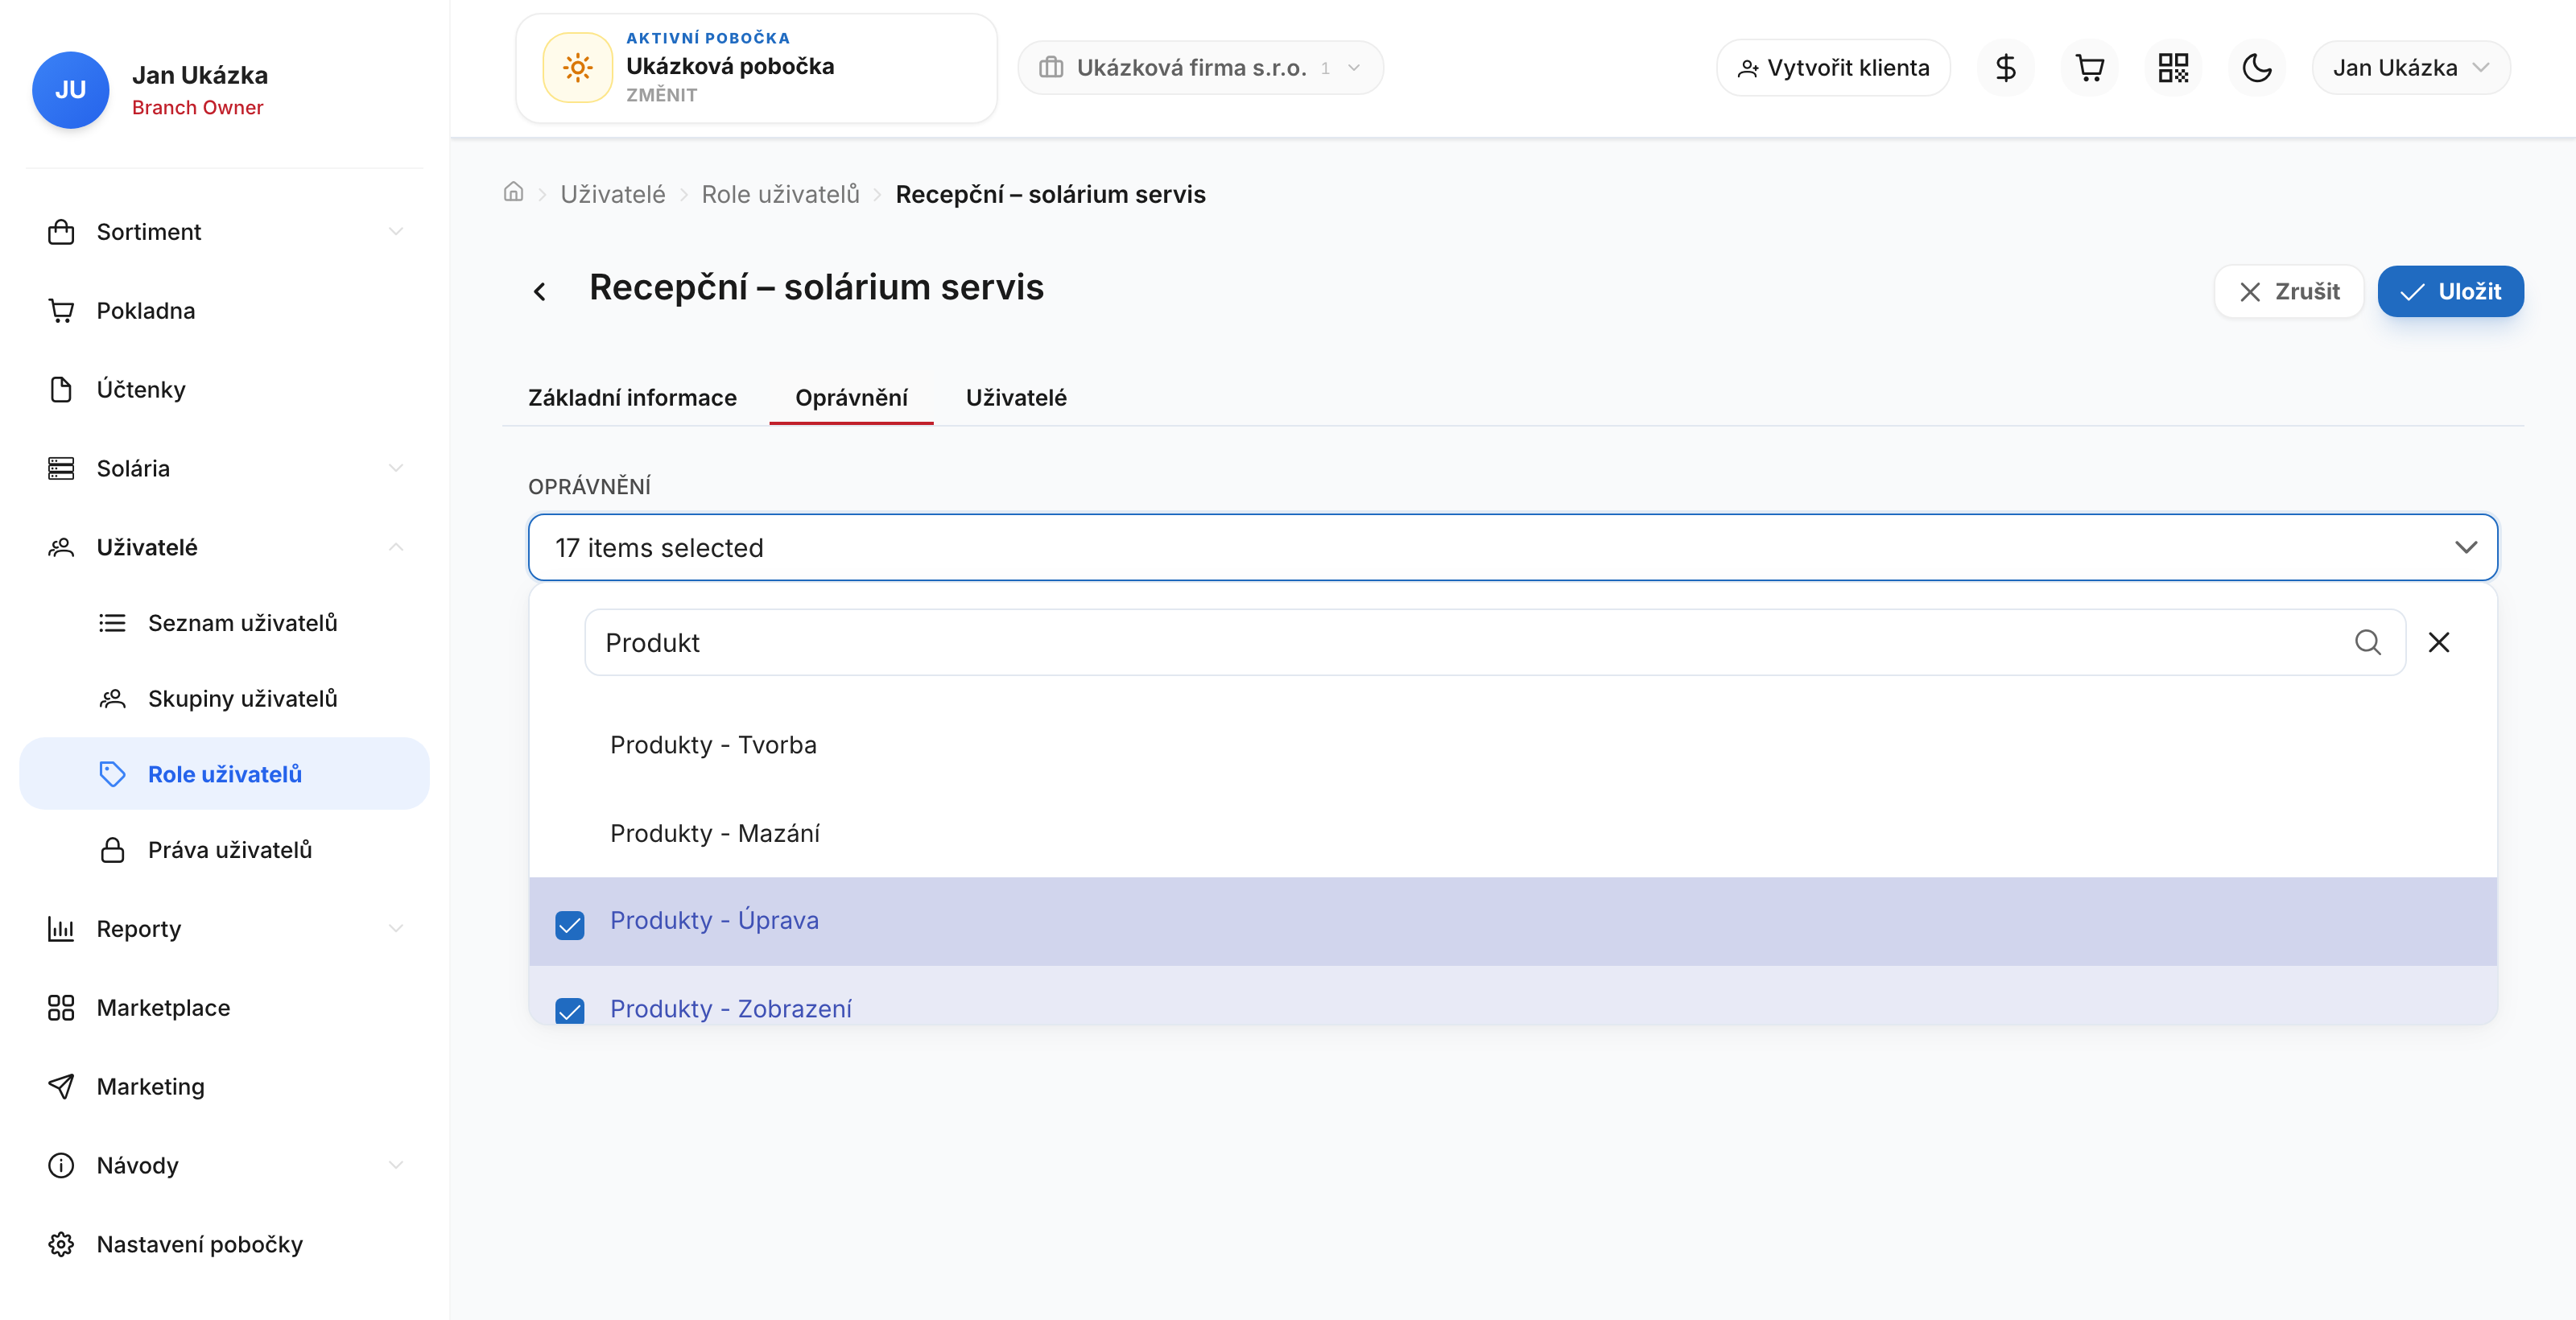Uncheck the Produkty - Zobrazení checkbox
This screenshot has height=1320, width=2576.
tap(570, 1011)
